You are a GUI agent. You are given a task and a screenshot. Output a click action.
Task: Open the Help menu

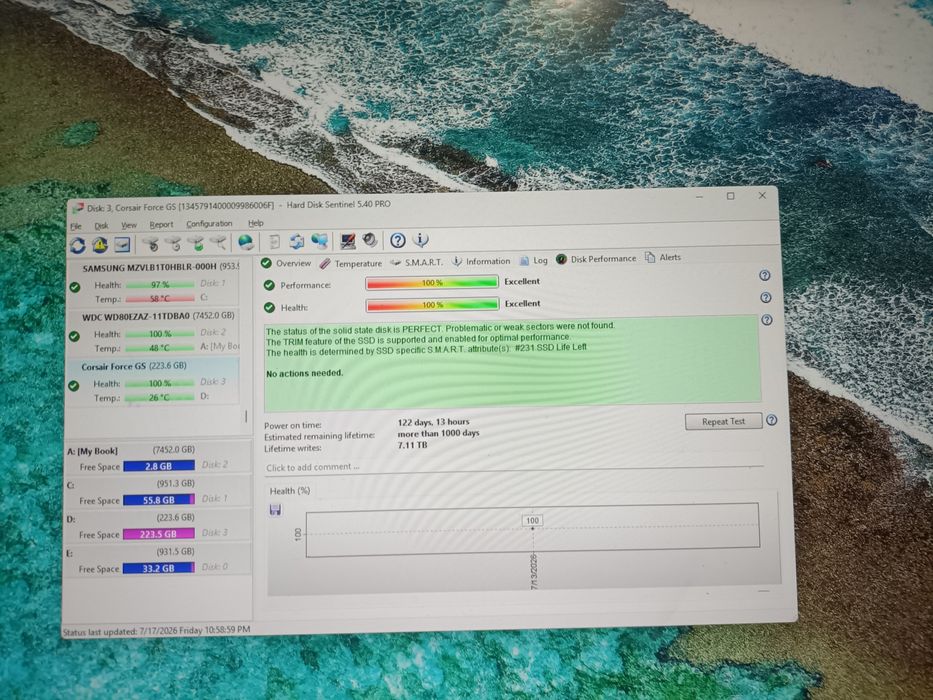(x=255, y=223)
